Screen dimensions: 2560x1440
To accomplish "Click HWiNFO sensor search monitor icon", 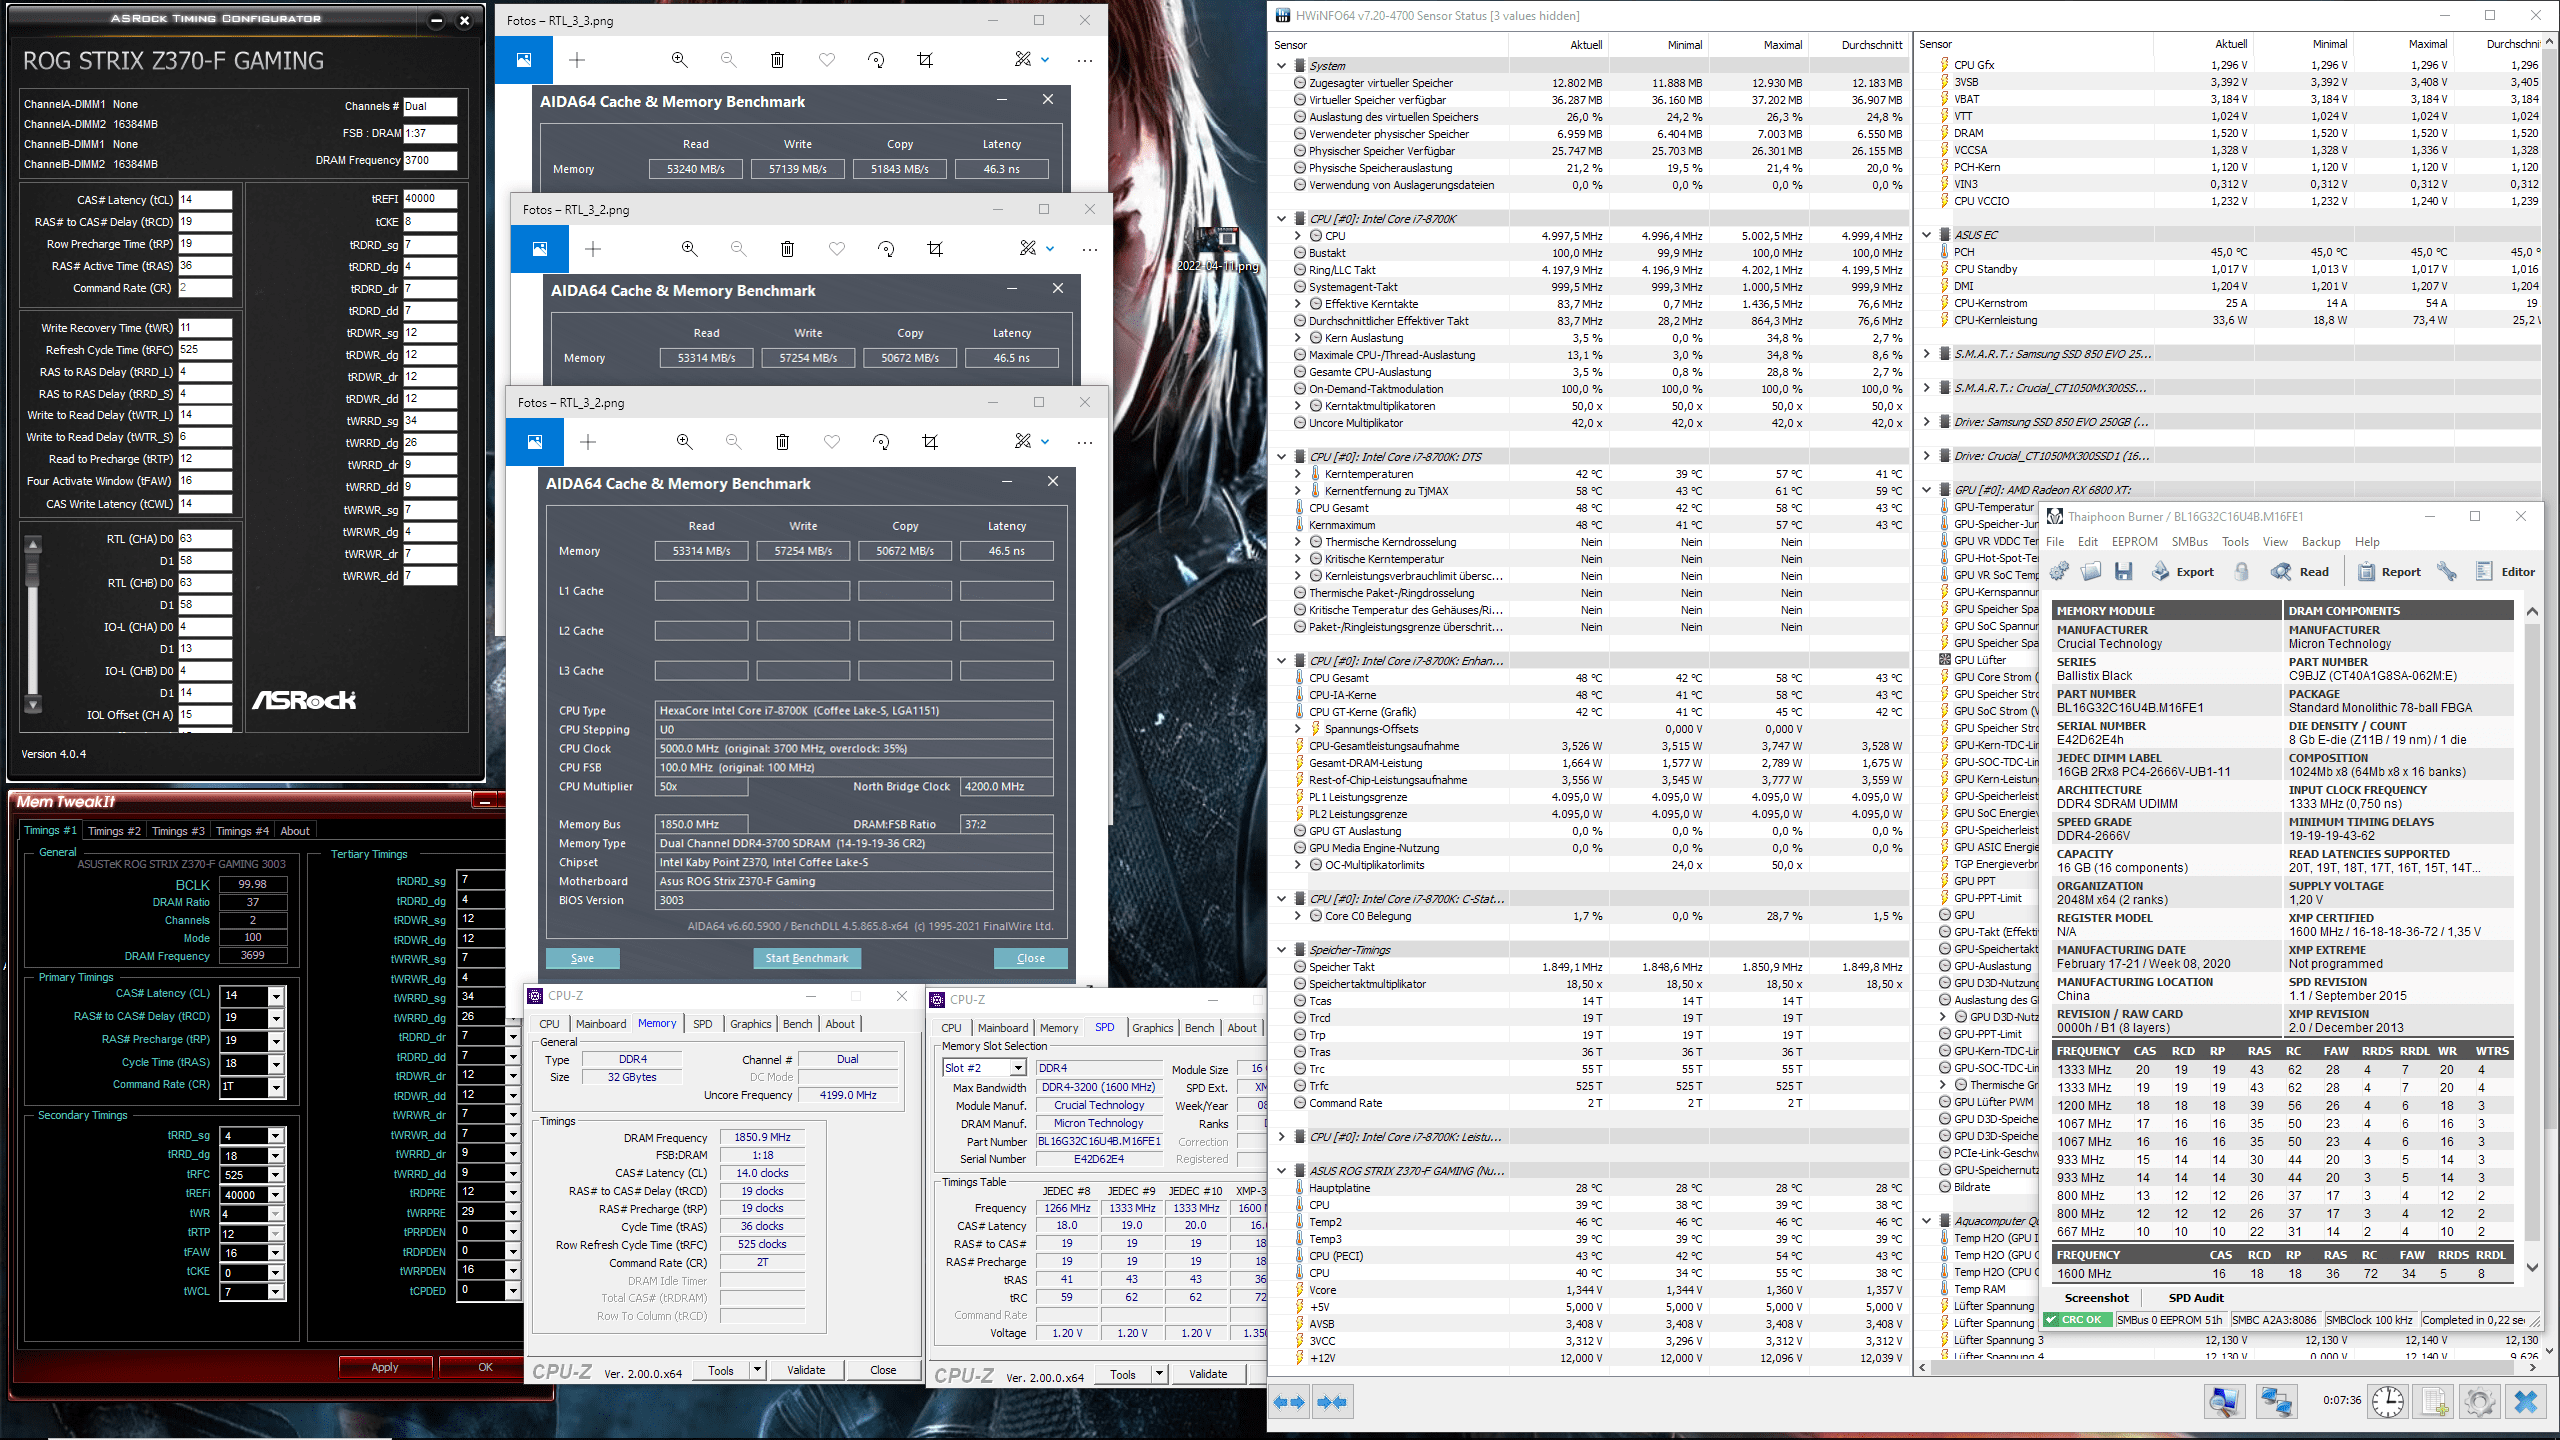I will pyautogui.click(x=2224, y=1401).
